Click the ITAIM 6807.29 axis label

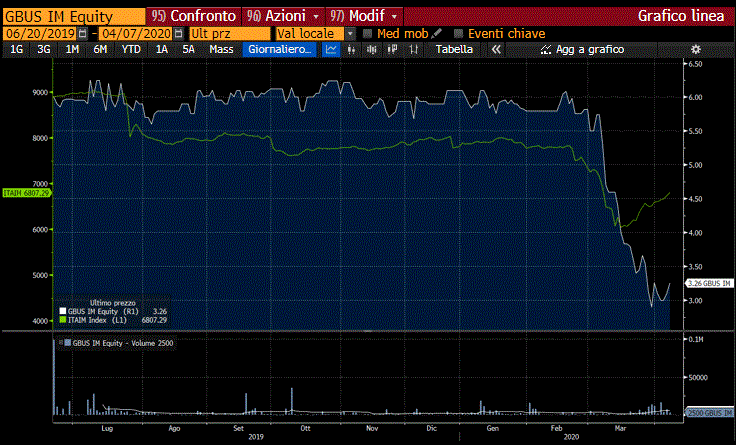pyautogui.click(x=26, y=193)
